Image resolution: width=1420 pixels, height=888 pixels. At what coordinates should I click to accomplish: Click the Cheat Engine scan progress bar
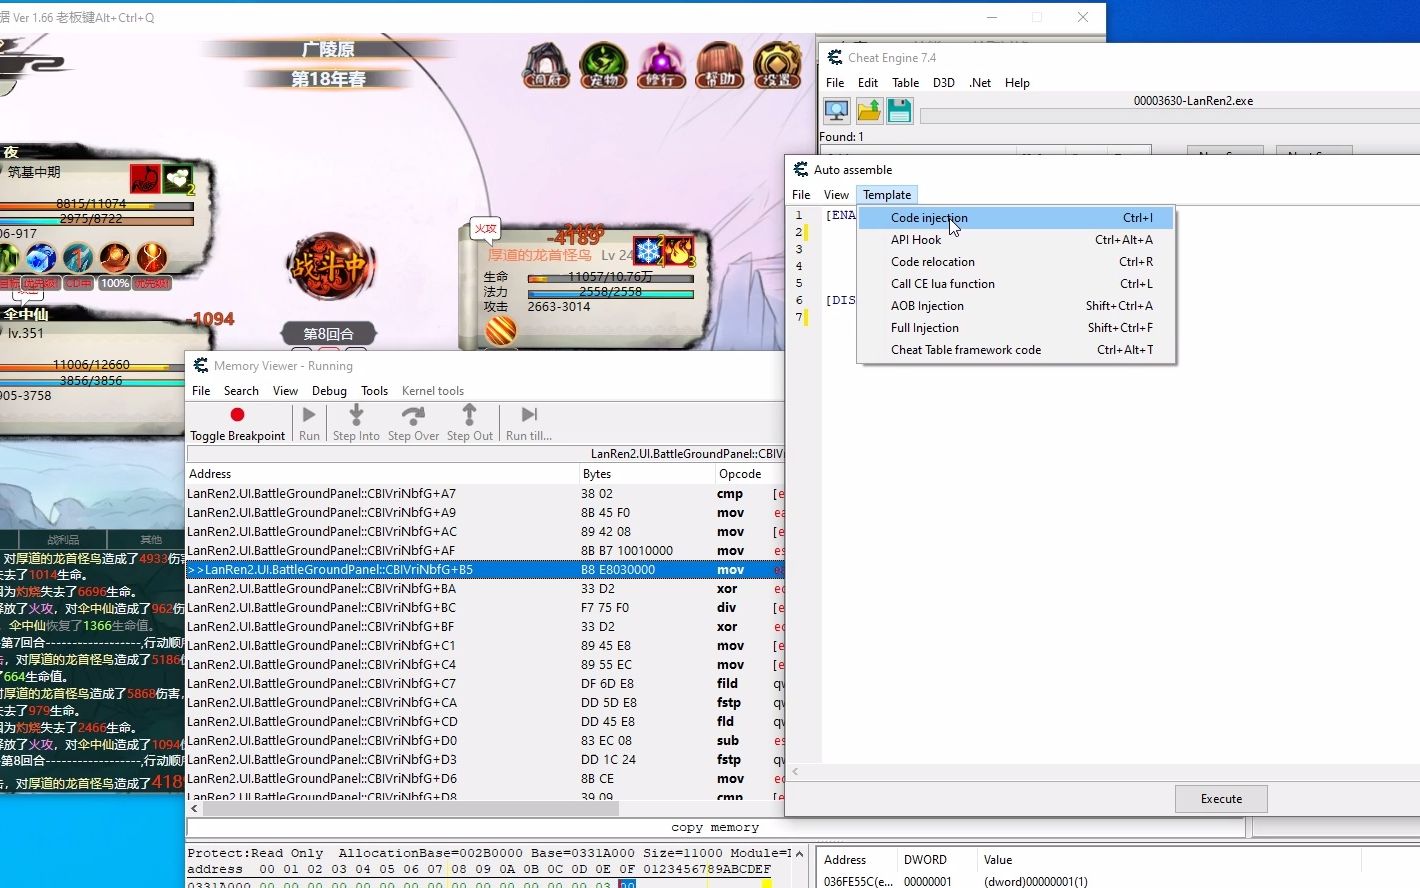1169,116
